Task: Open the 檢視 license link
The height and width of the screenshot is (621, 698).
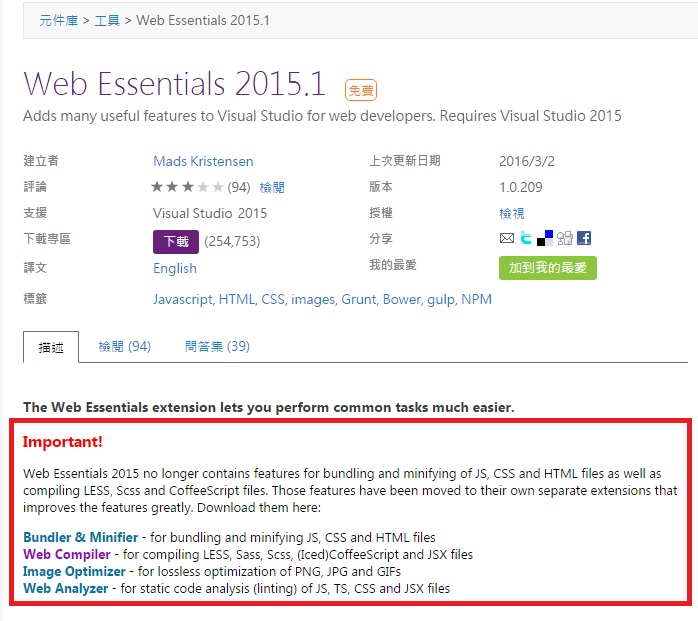Action: click(x=512, y=213)
